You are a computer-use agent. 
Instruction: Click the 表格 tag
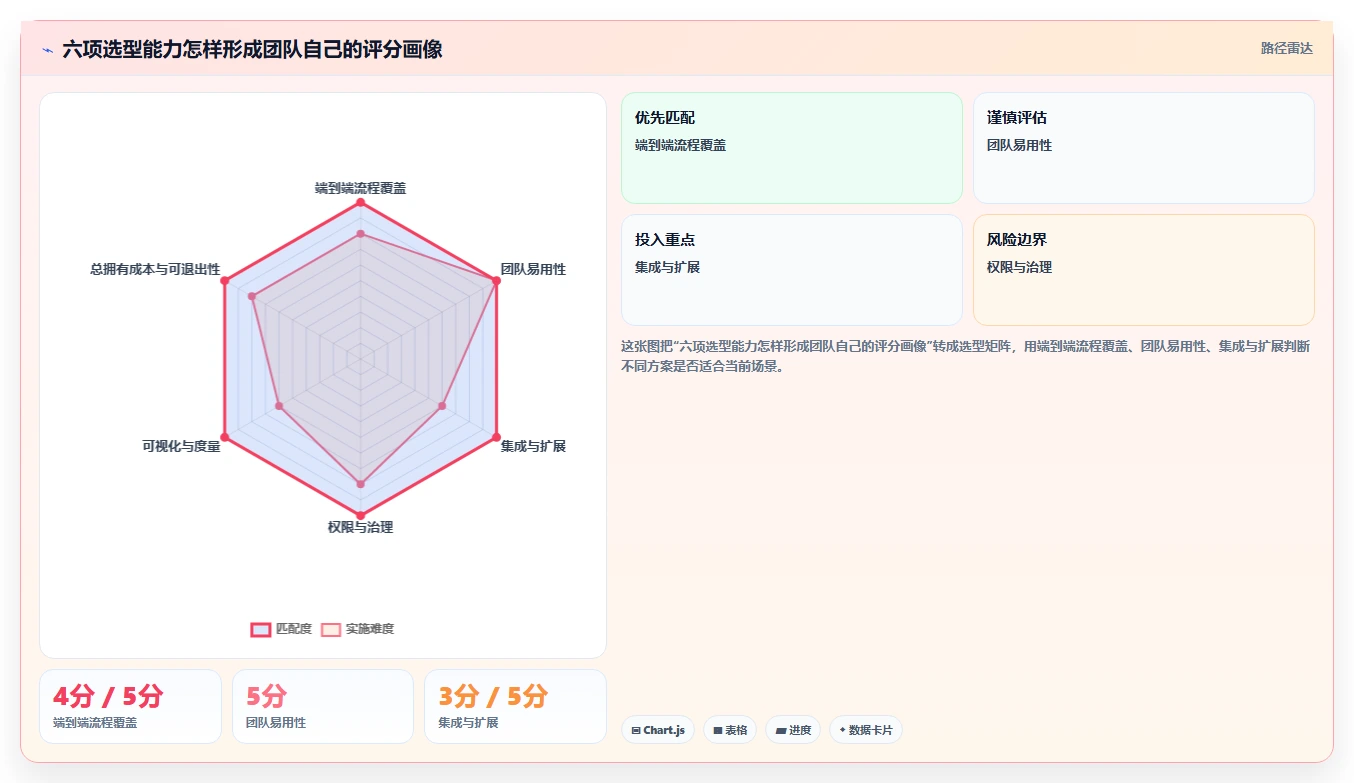point(730,730)
